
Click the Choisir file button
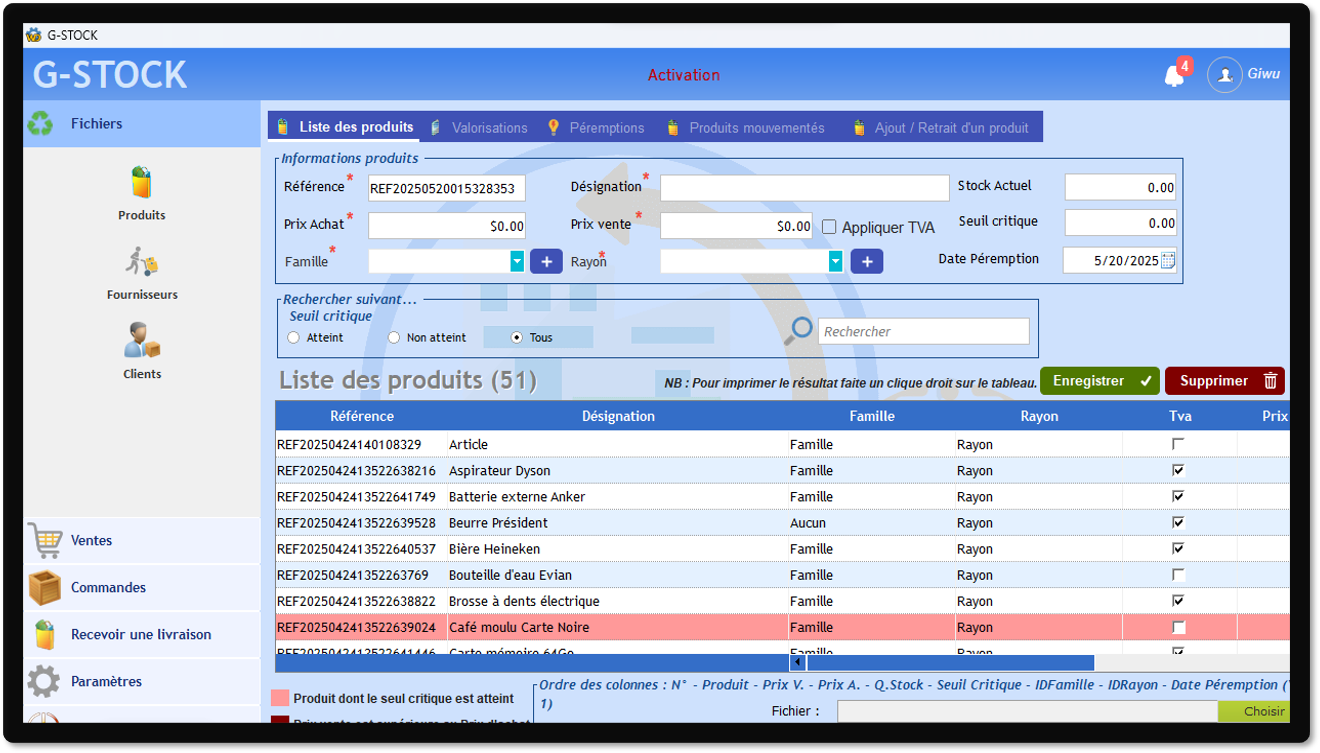tap(1254, 711)
